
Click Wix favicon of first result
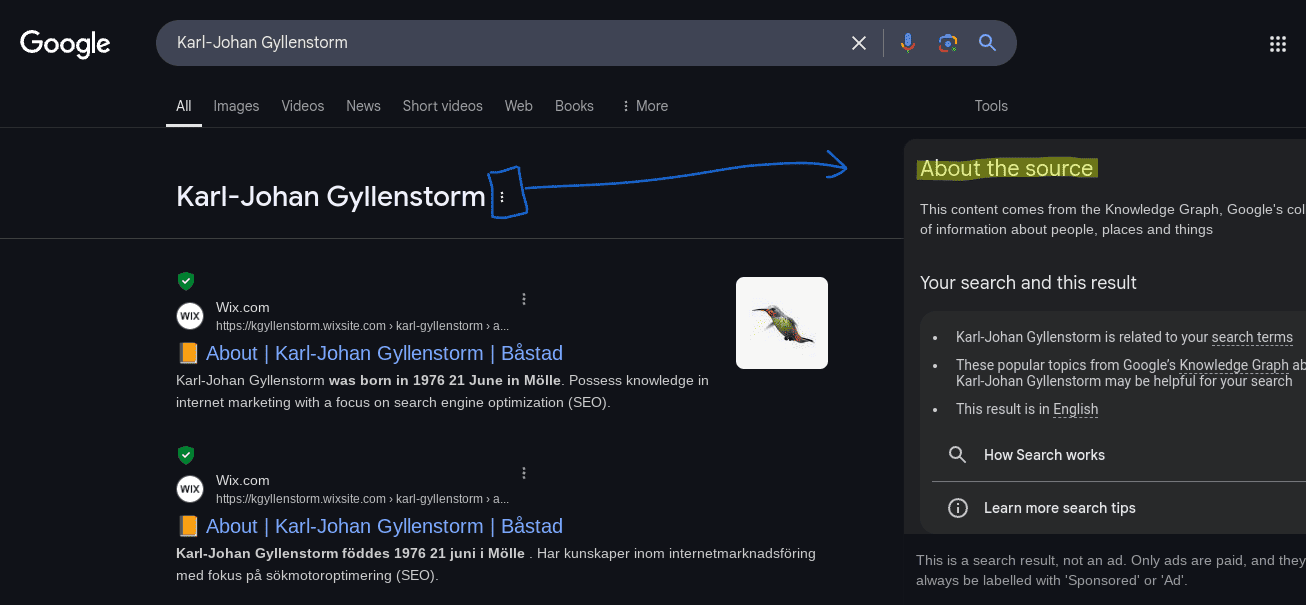coord(190,316)
